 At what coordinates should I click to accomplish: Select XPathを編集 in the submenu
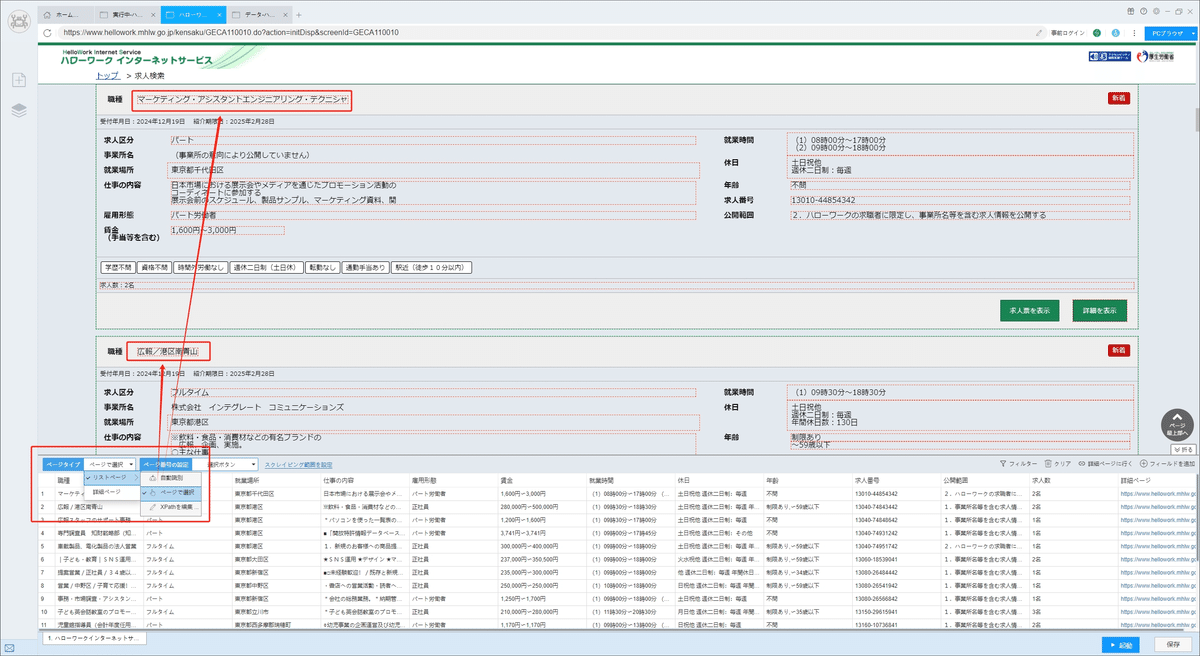click(x=171, y=508)
